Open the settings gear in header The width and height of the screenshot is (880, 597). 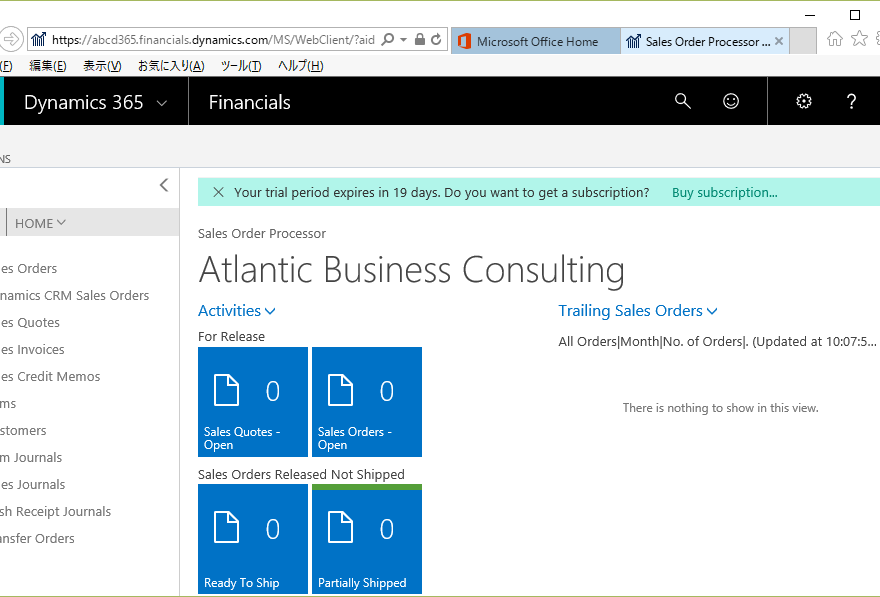804,102
